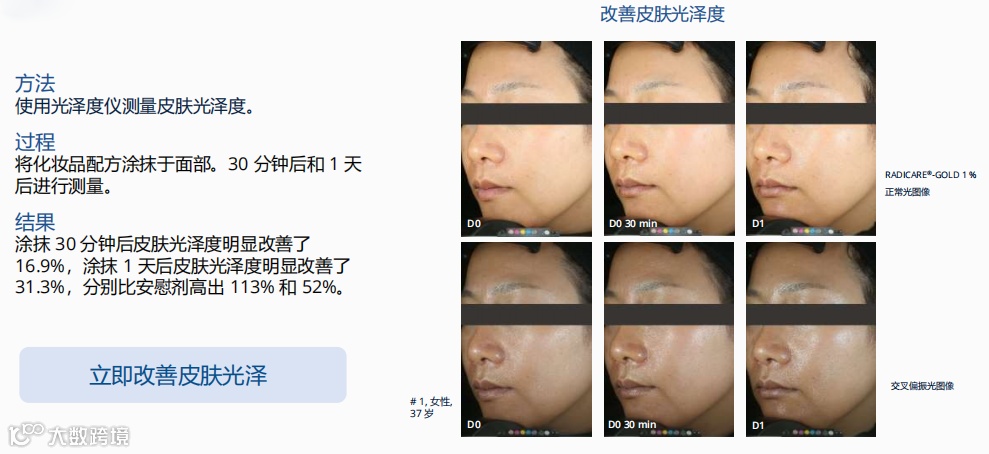
Task: Open the top-row D0 30 min photo
Action: pyautogui.click(x=669, y=139)
